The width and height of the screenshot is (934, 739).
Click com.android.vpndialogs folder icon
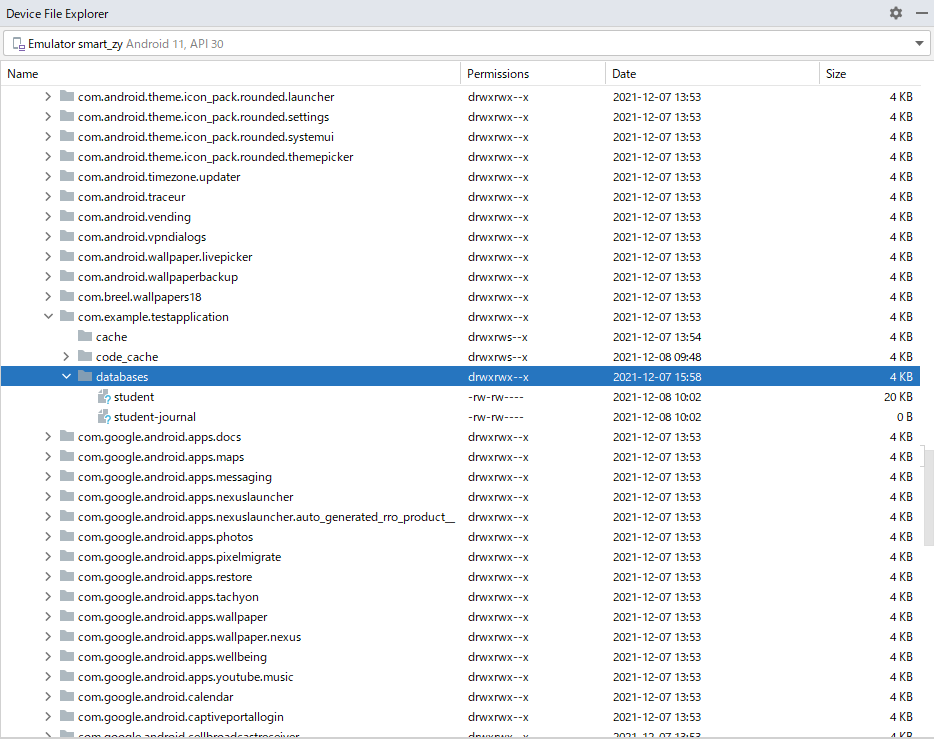(x=67, y=236)
